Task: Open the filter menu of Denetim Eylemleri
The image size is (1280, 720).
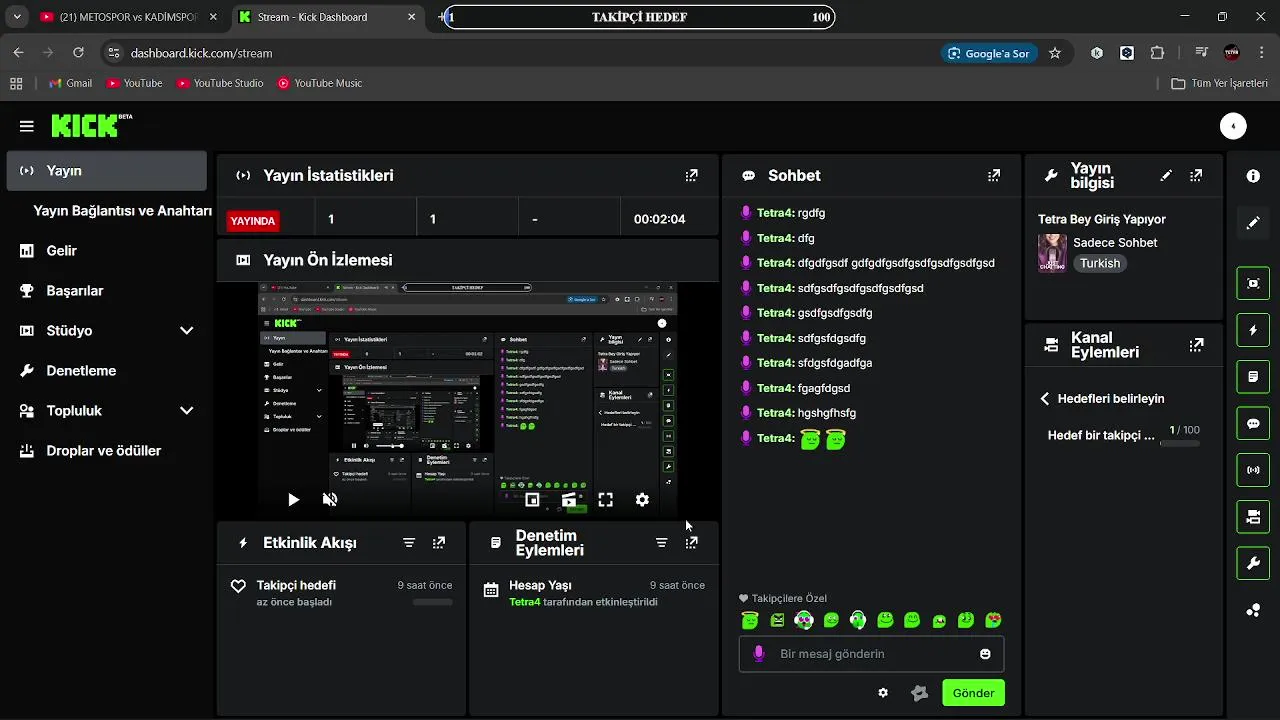Action: pyautogui.click(x=661, y=543)
